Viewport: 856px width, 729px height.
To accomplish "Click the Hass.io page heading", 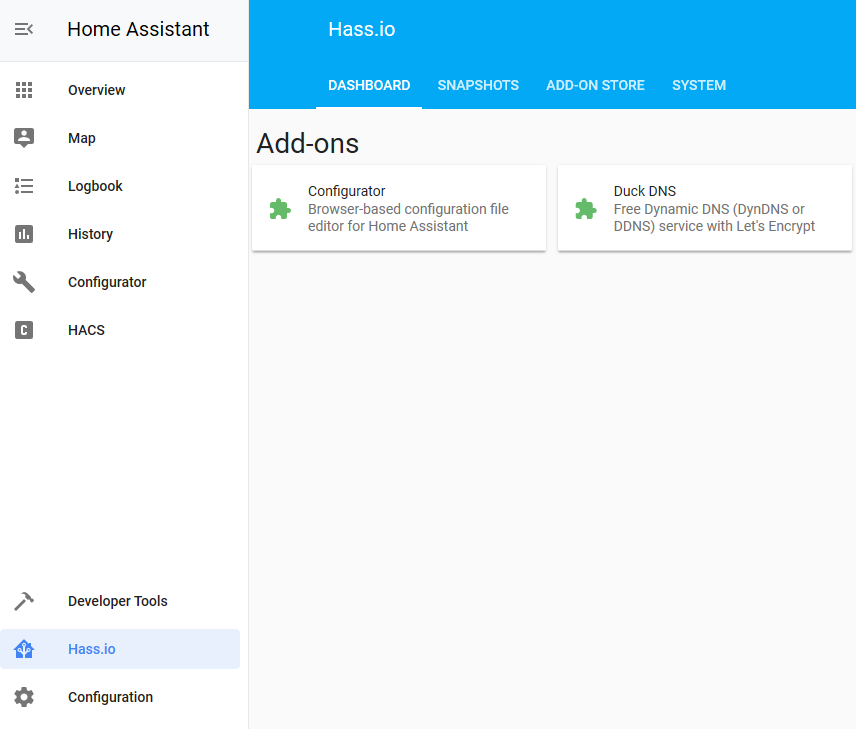I will click(361, 29).
